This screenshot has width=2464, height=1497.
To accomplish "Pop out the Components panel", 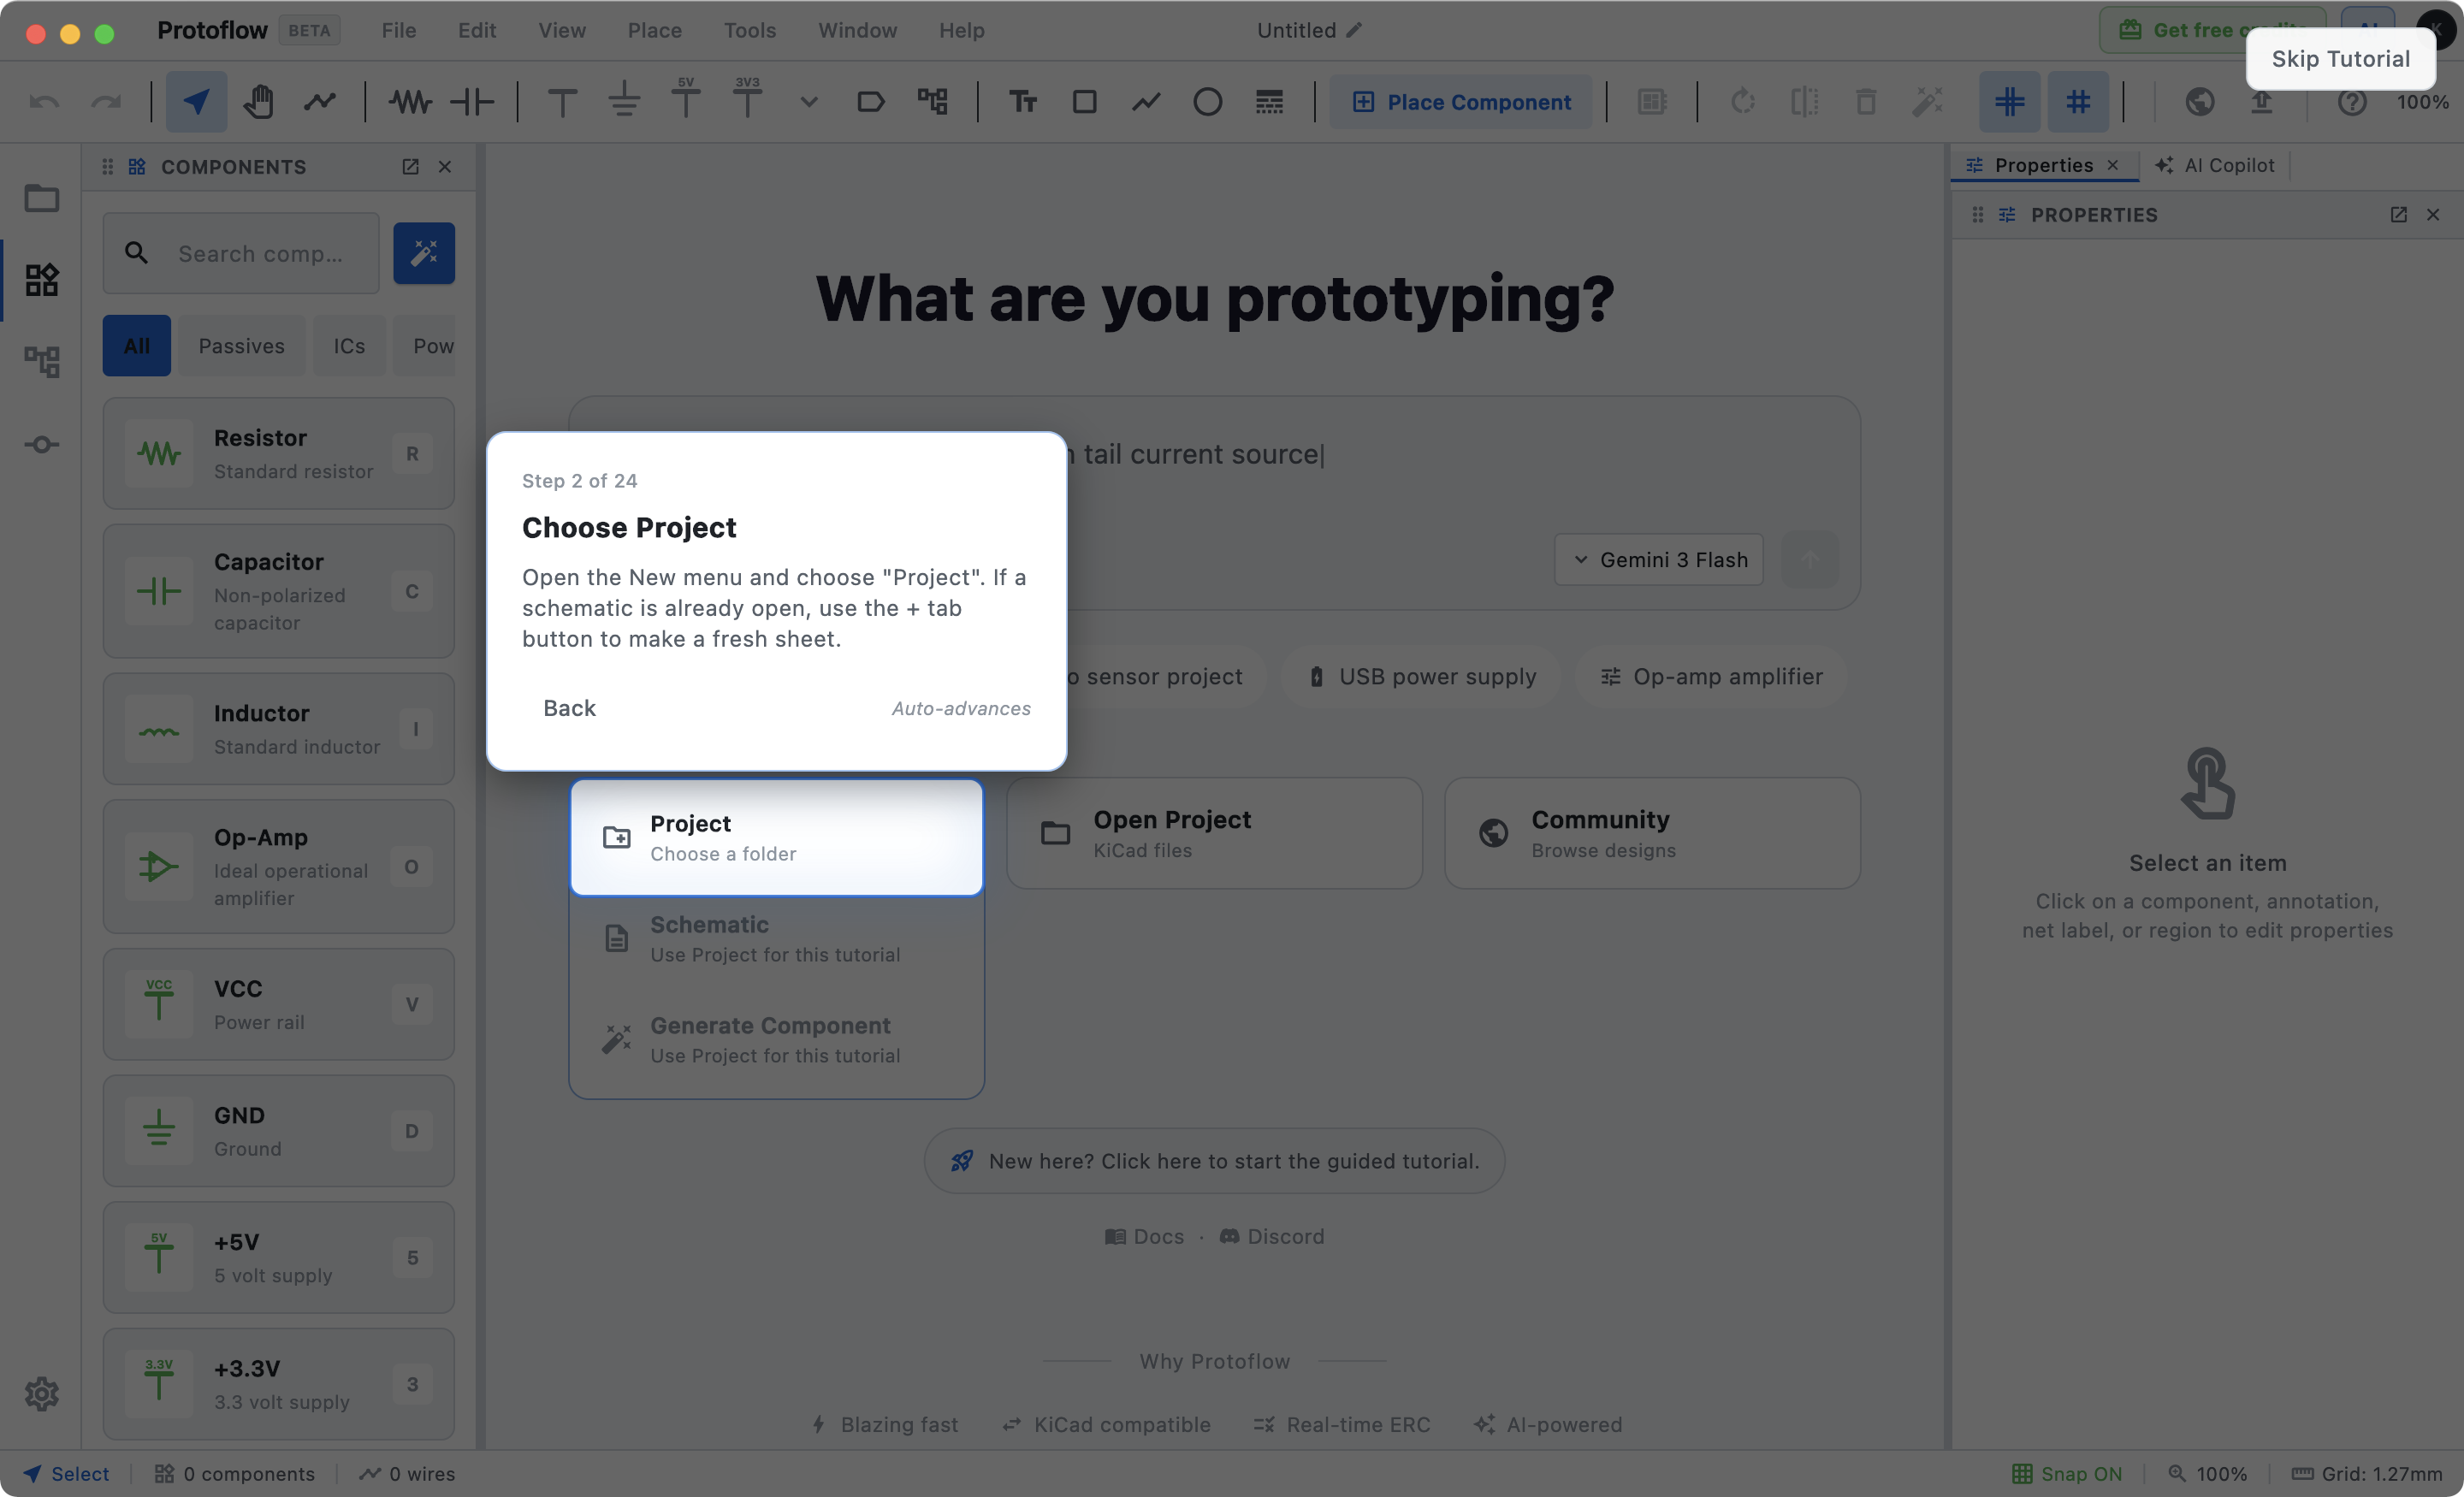I will click(410, 166).
